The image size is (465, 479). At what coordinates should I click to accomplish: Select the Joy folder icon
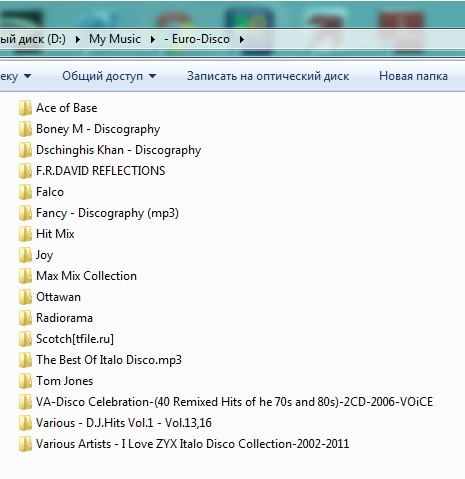tap(25, 255)
